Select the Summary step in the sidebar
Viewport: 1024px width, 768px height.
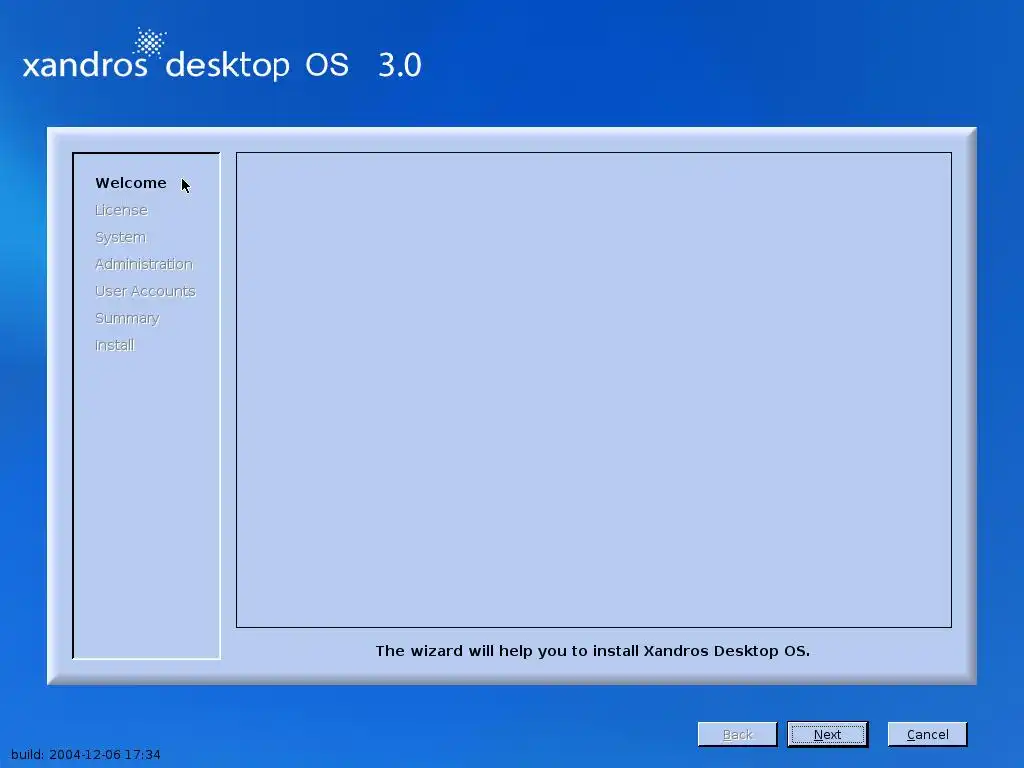[x=127, y=319]
